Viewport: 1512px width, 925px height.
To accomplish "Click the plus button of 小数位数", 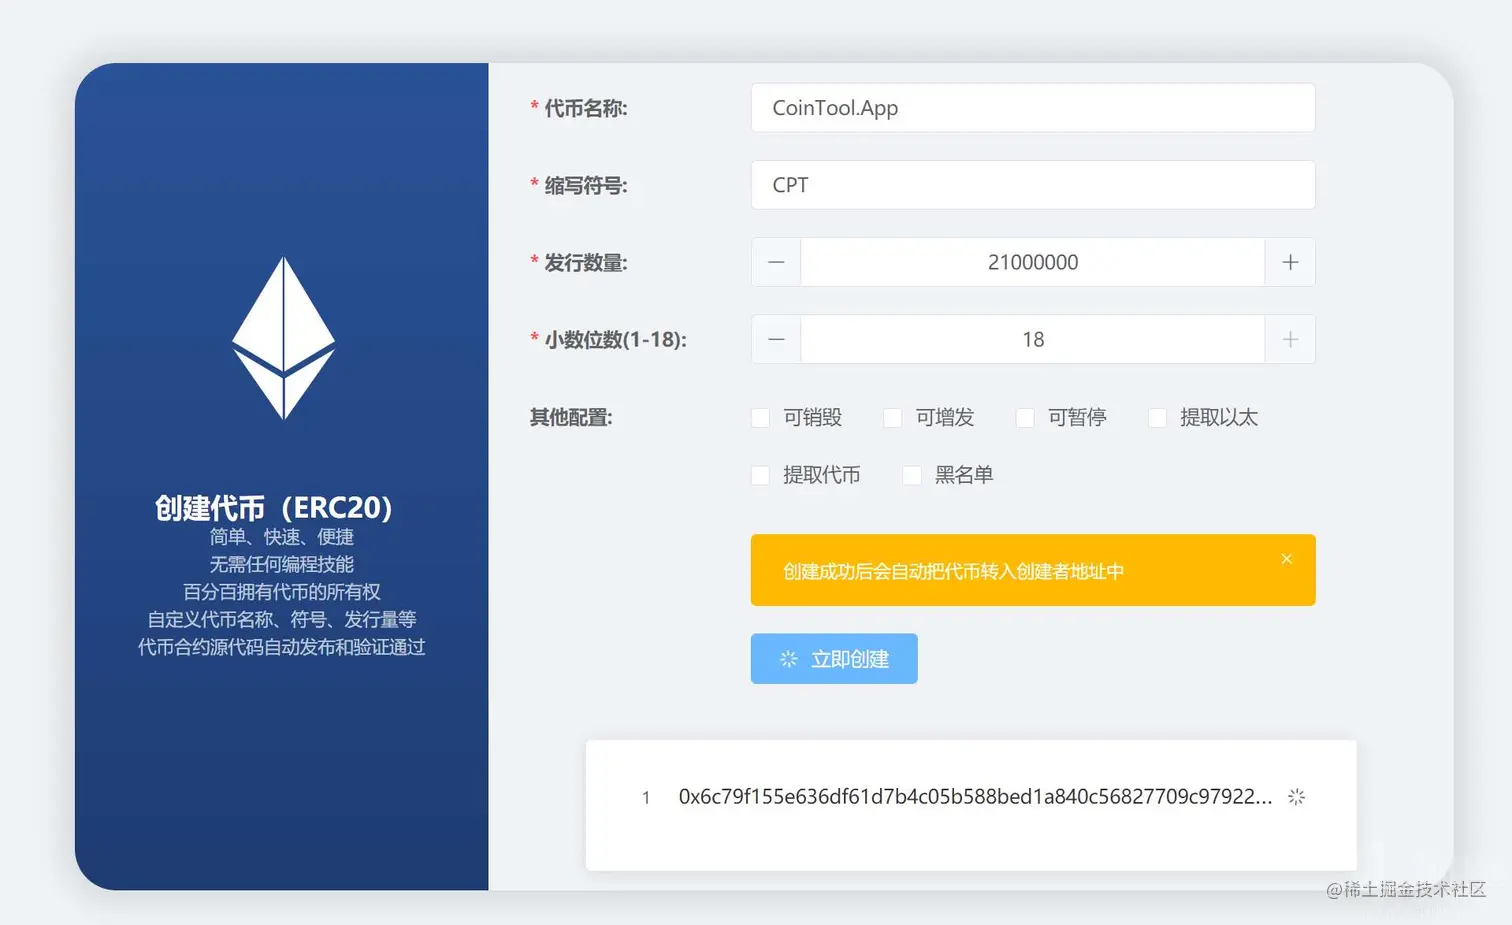I will (1290, 339).
